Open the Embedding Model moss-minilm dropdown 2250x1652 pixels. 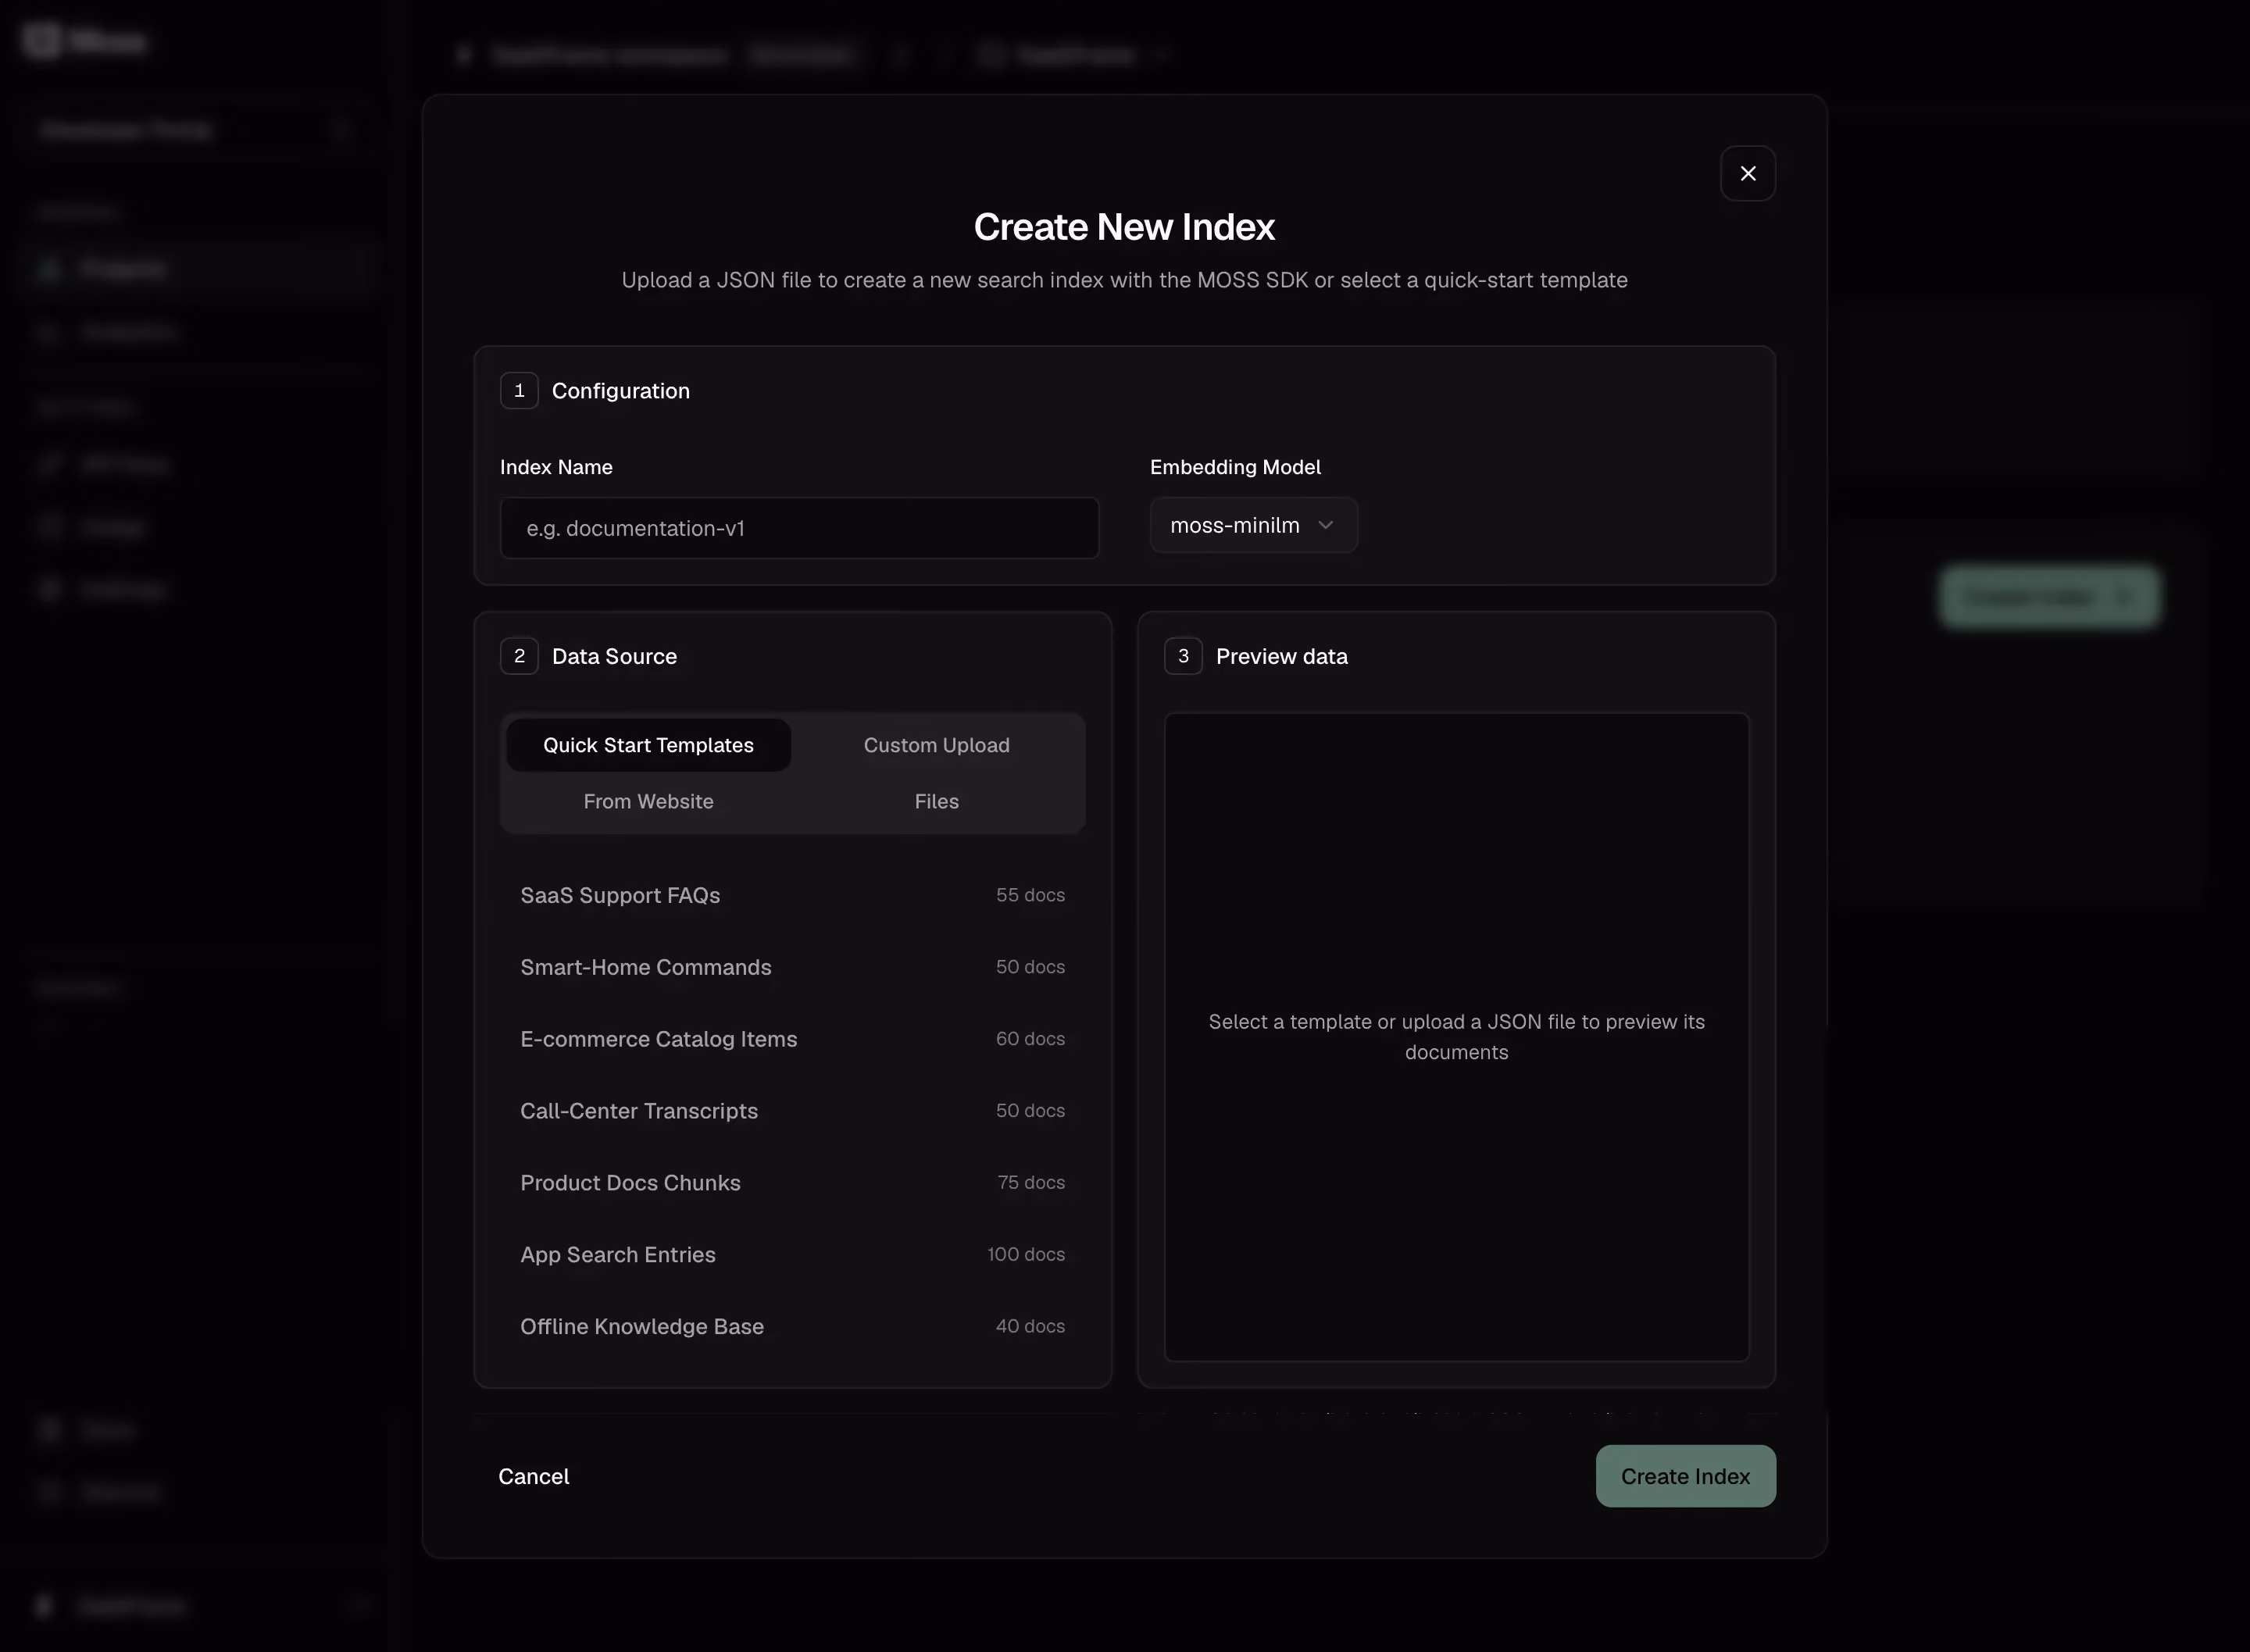[1253, 525]
